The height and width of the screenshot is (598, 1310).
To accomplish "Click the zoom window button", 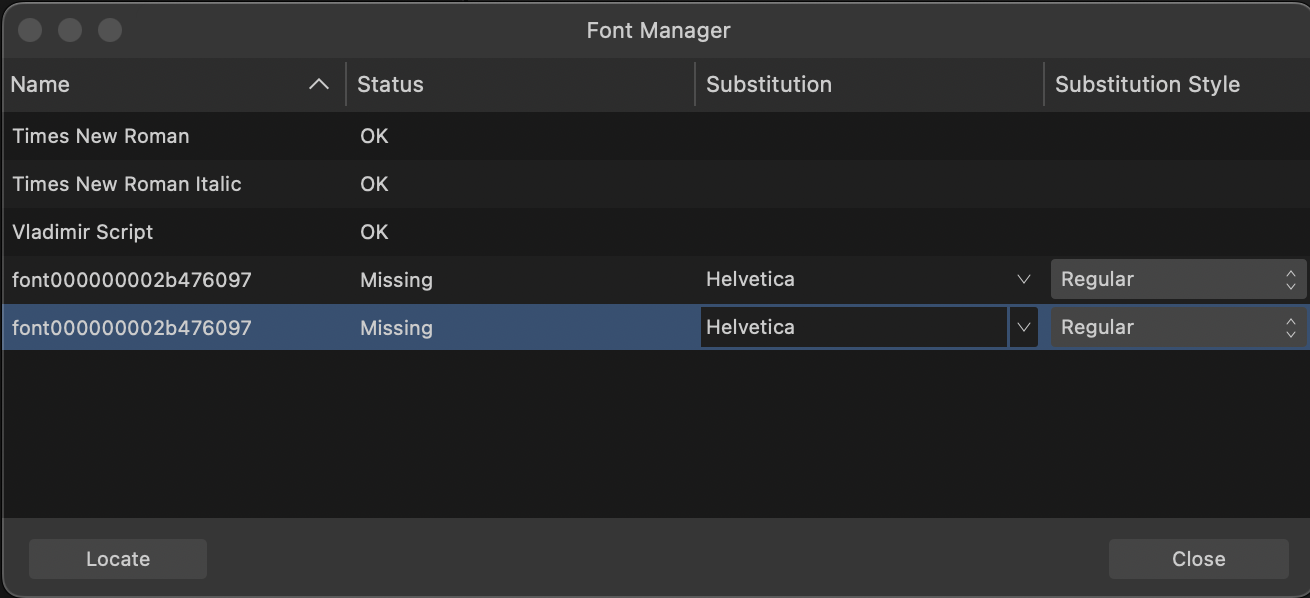I will click(x=110, y=30).
